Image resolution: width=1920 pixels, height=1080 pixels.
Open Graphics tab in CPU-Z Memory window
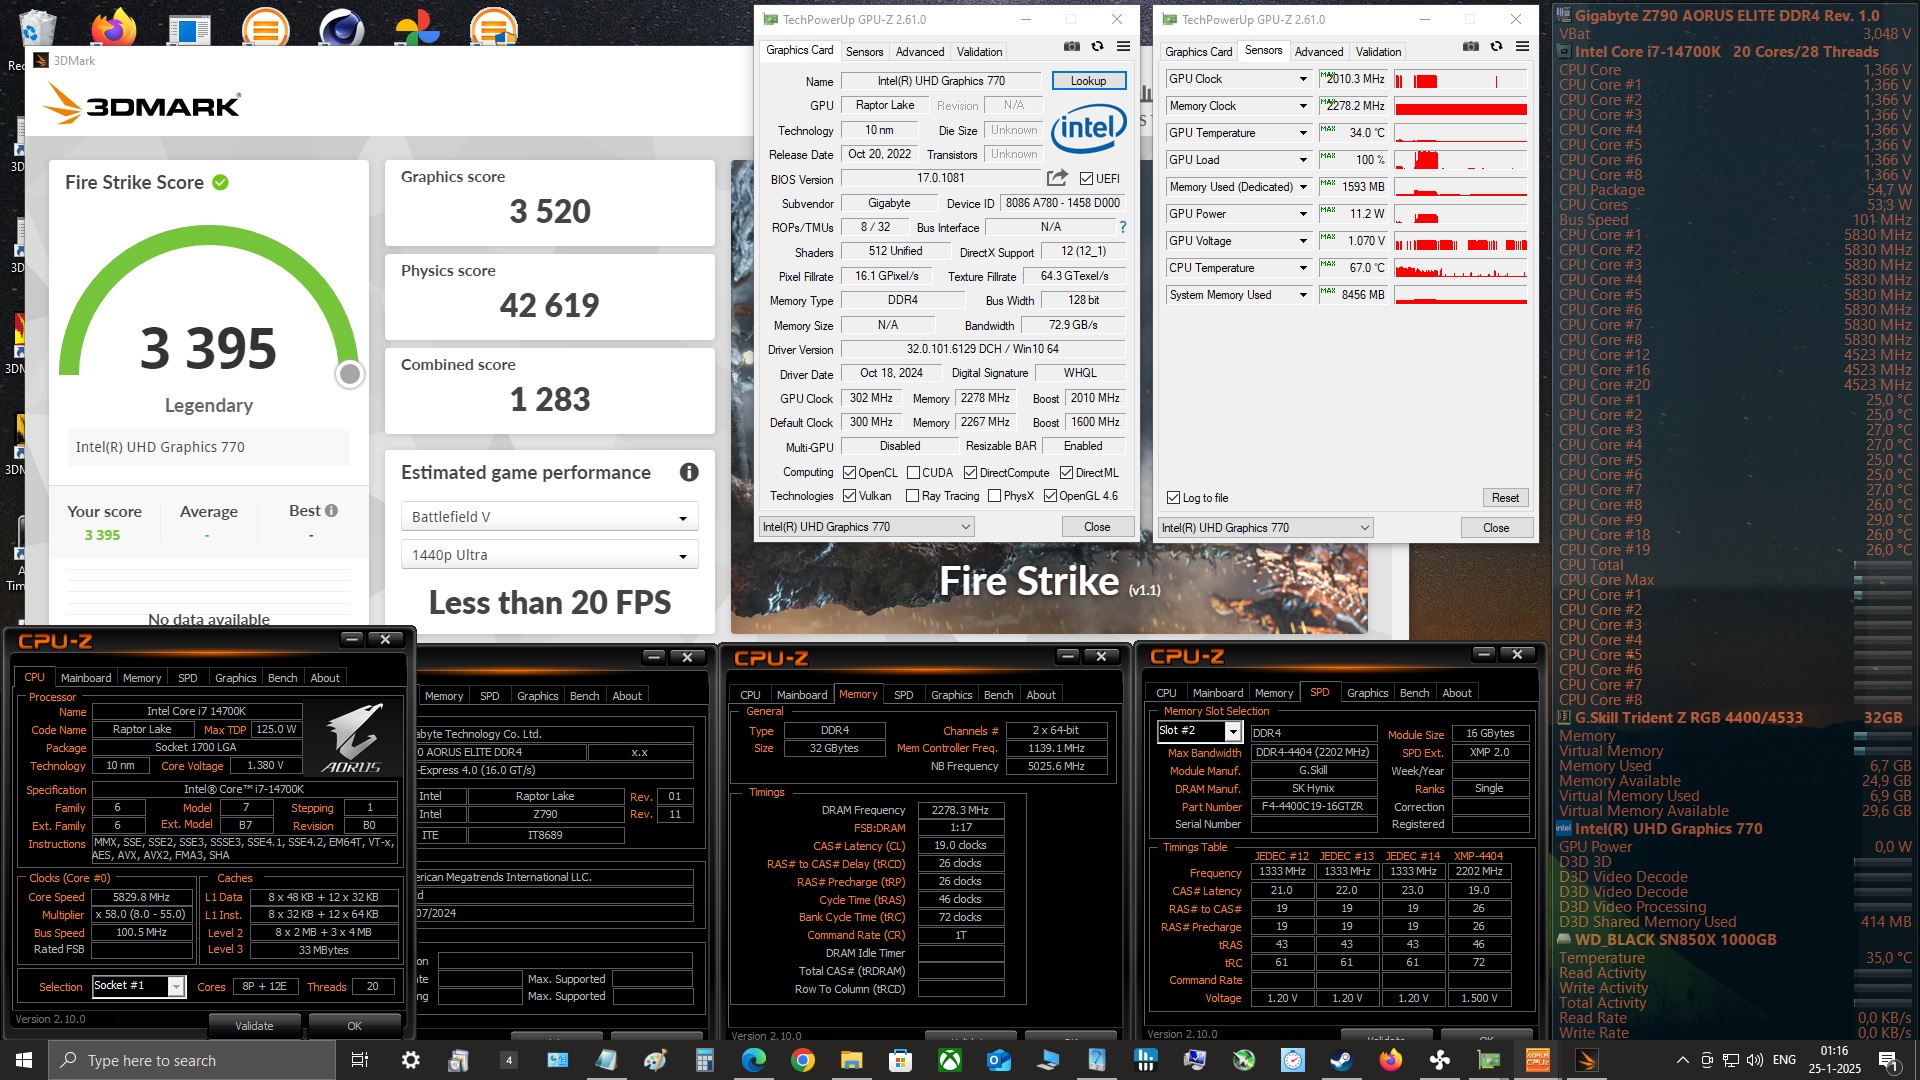(x=951, y=695)
